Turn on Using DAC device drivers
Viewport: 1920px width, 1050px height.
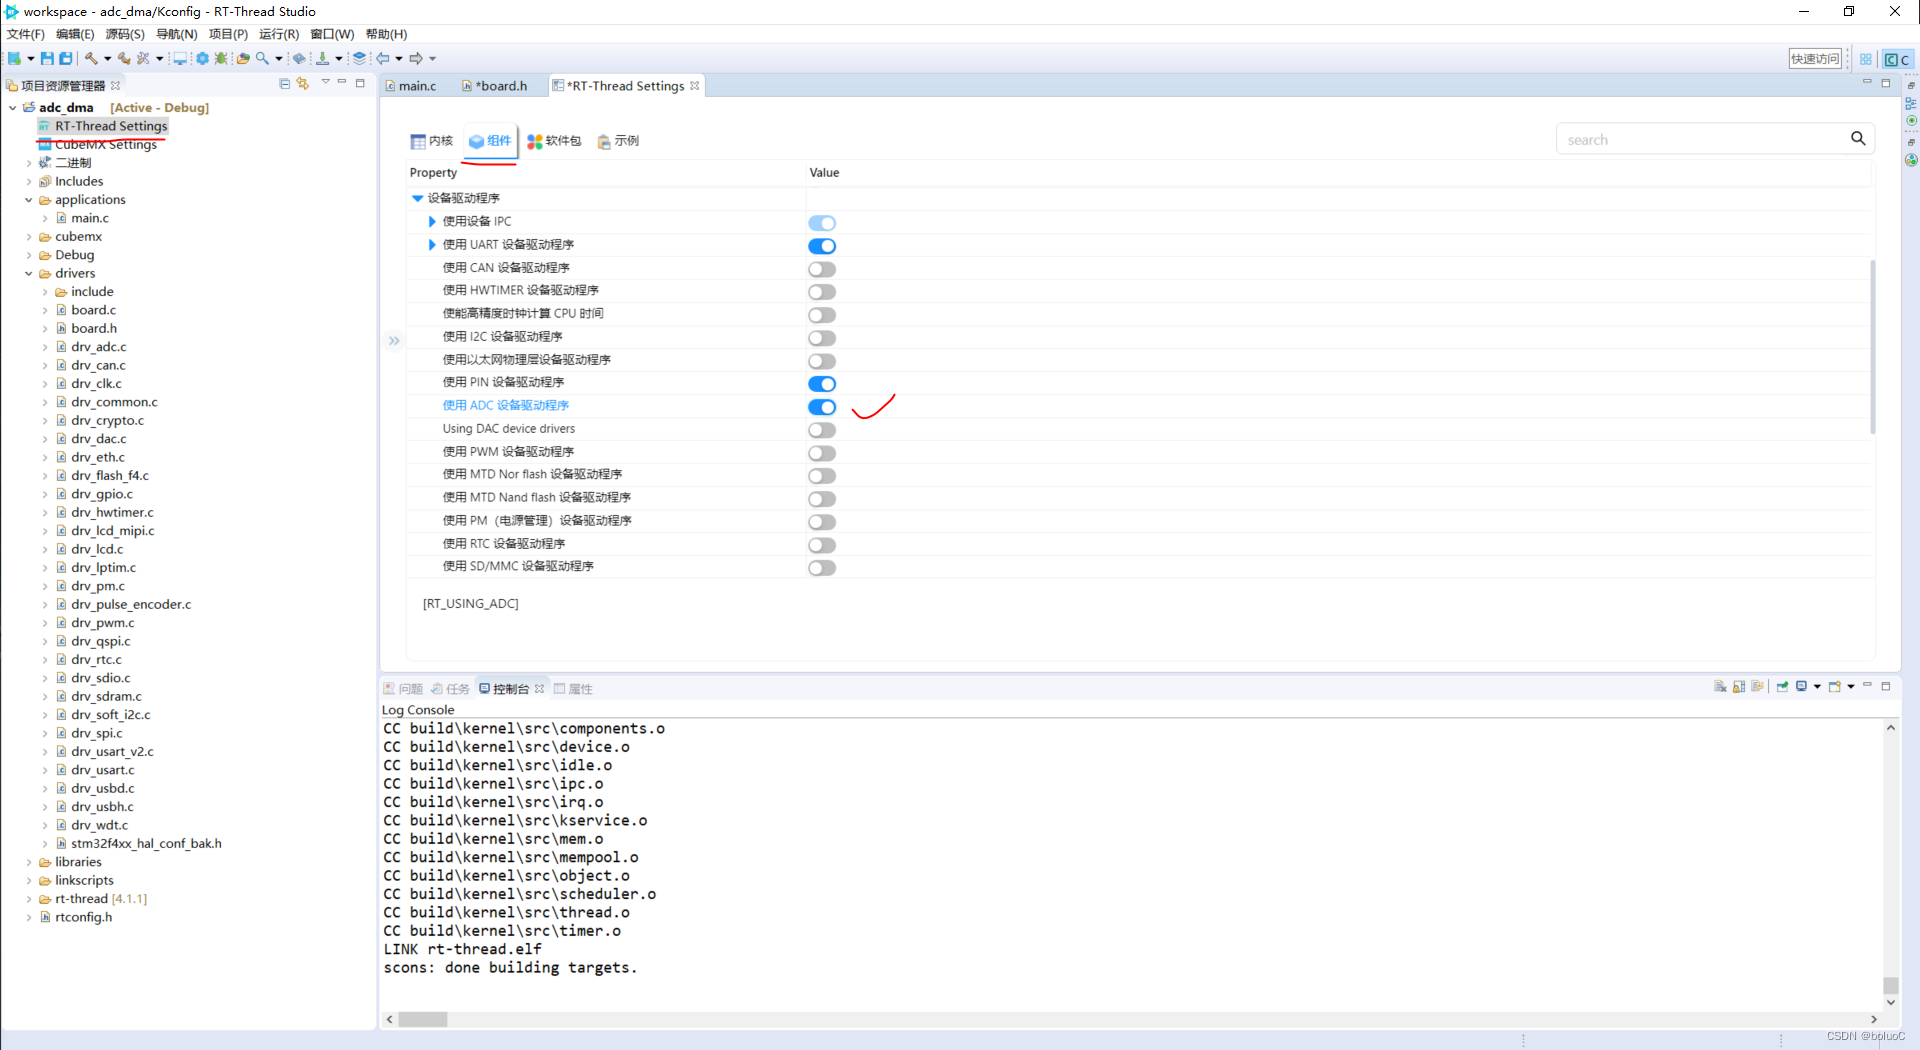[821, 430]
